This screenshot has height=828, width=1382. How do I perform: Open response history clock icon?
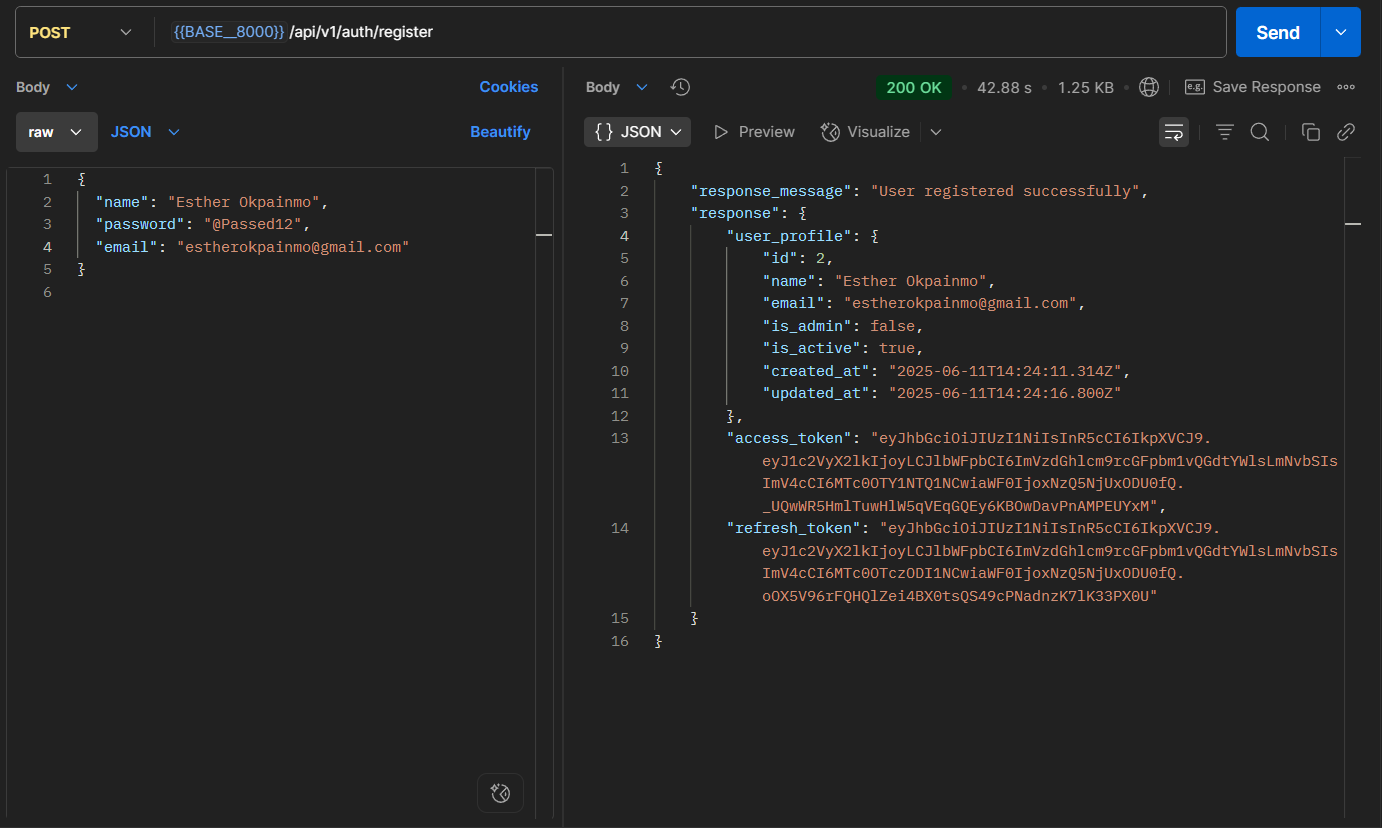pos(680,87)
